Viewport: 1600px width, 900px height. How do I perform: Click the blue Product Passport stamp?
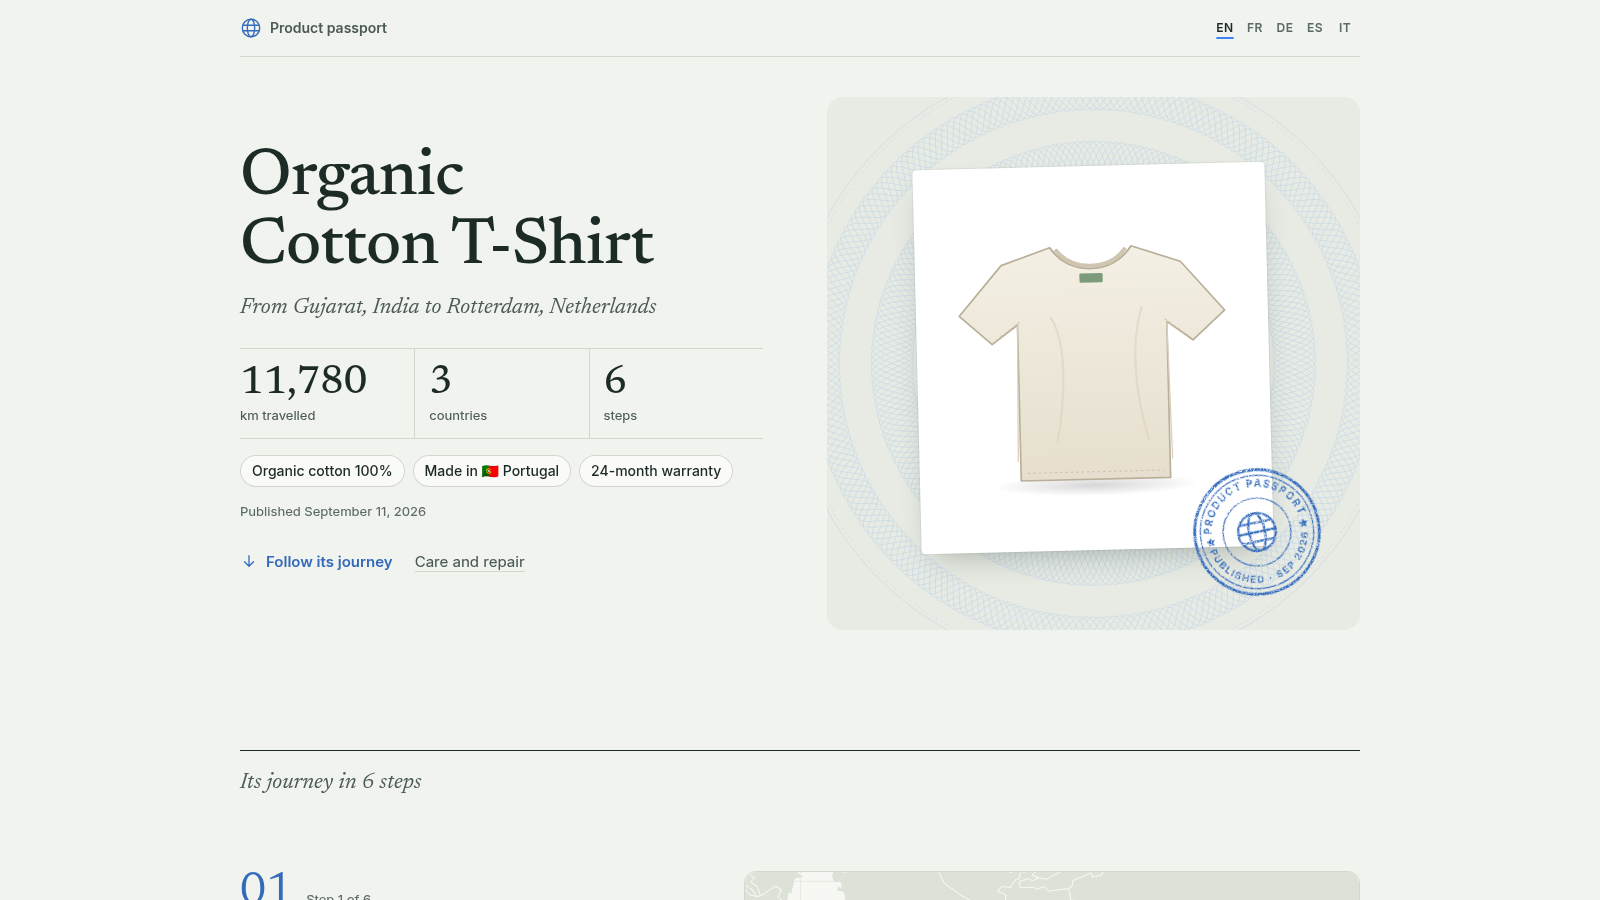pos(1257,532)
